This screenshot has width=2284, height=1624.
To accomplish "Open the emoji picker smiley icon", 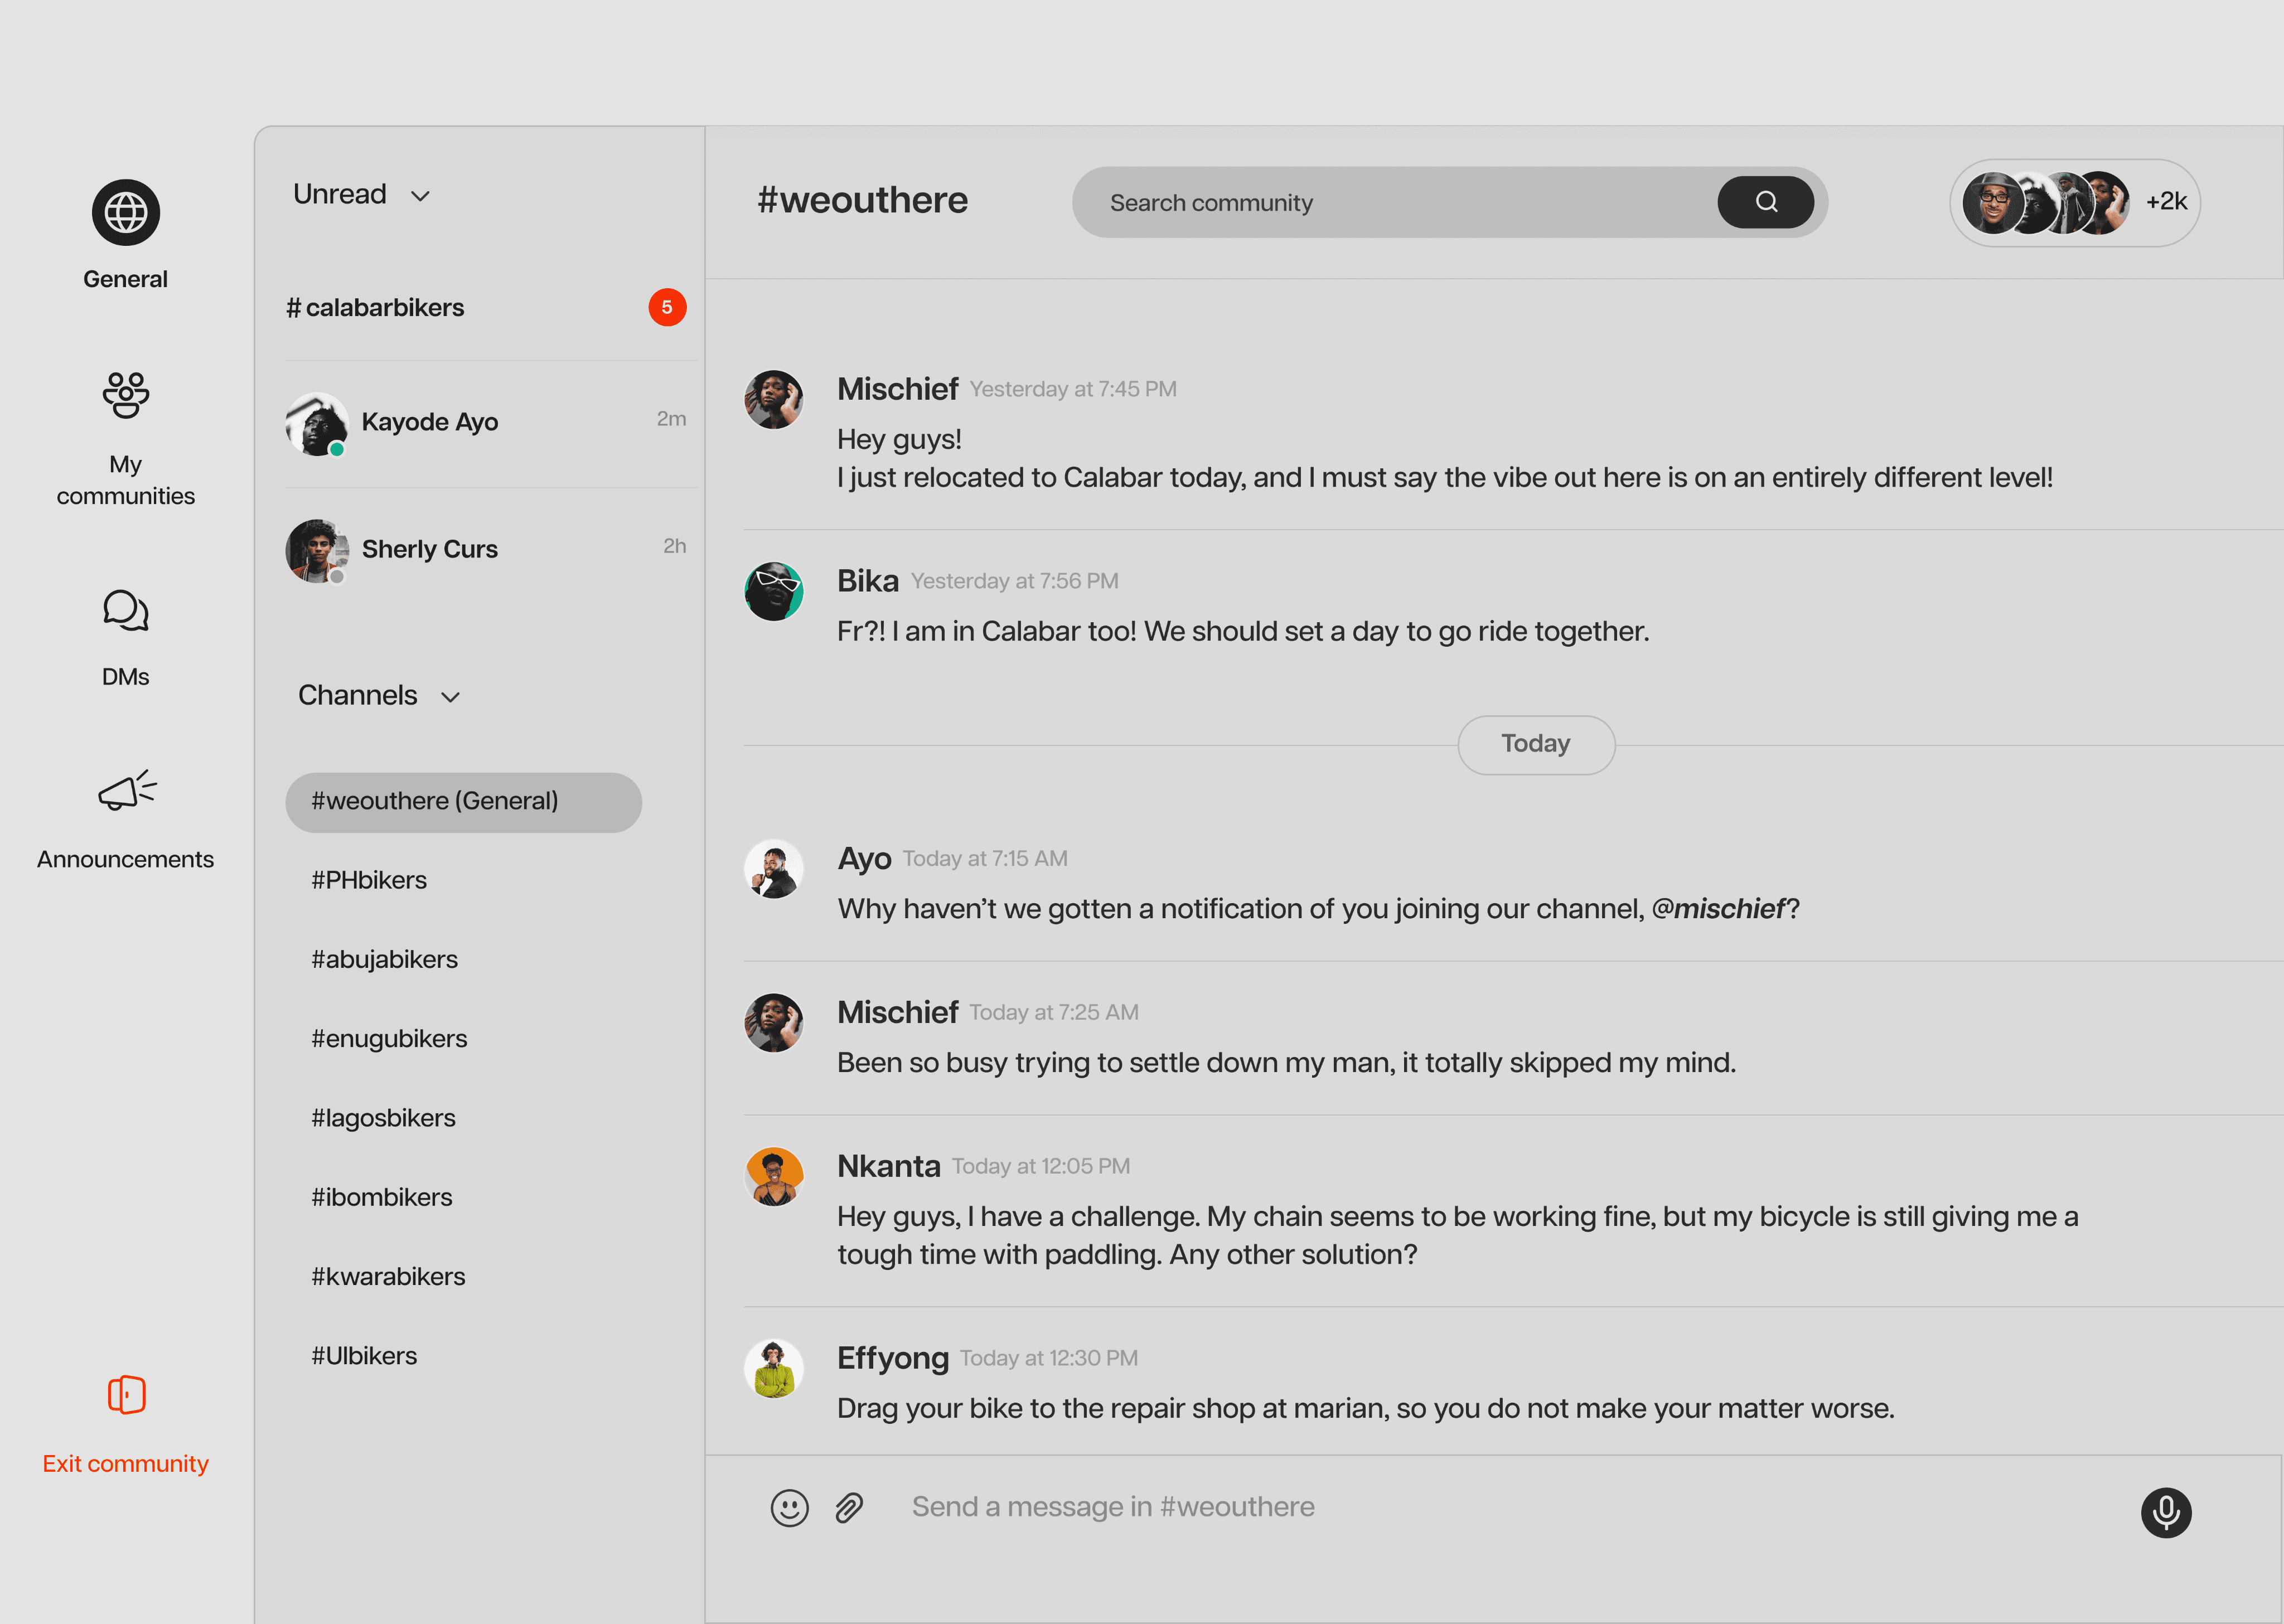I will [789, 1507].
